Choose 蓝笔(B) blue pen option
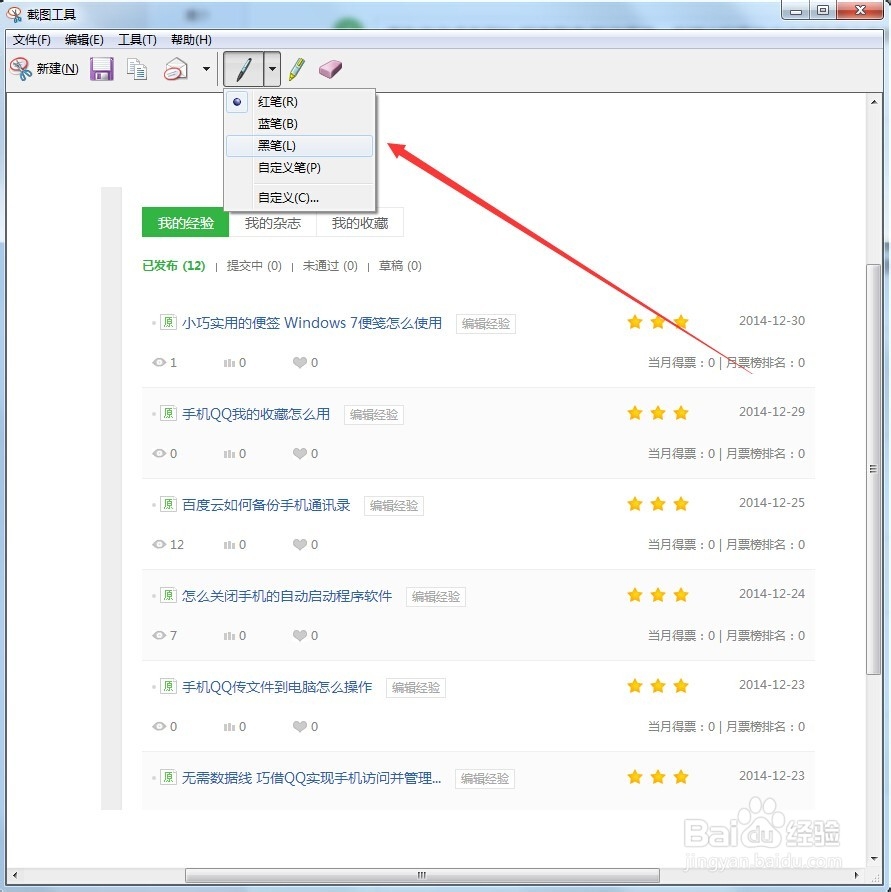Screen dimensions: 891x892 (300, 123)
